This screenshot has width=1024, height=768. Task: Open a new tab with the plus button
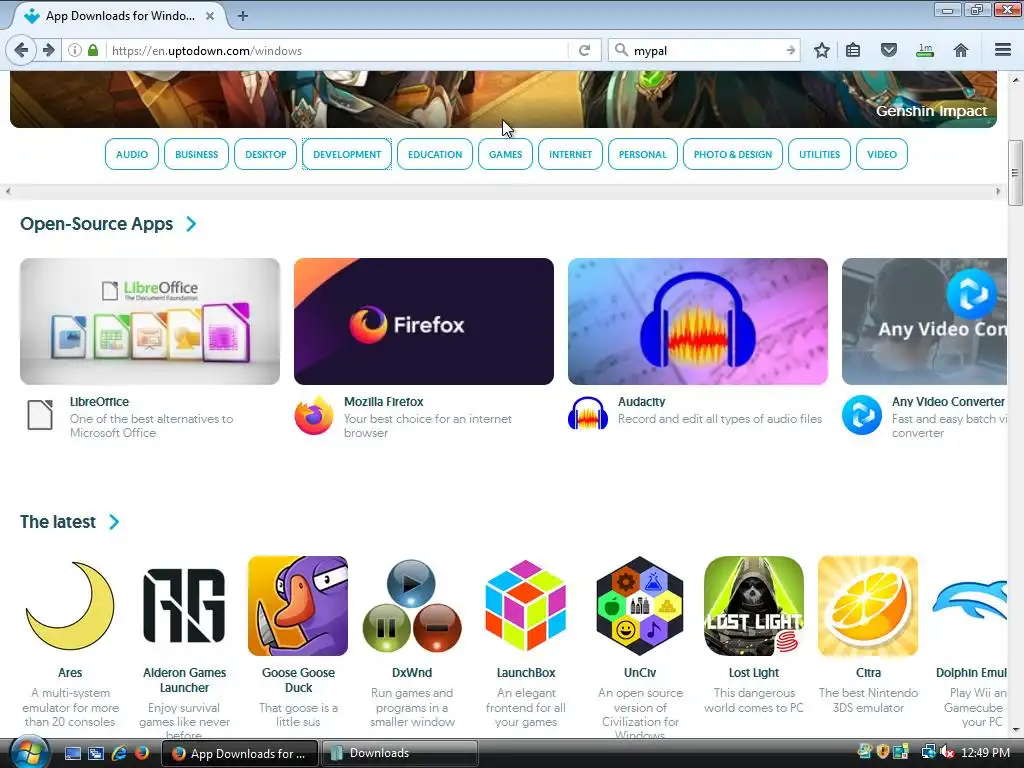(242, 16)
